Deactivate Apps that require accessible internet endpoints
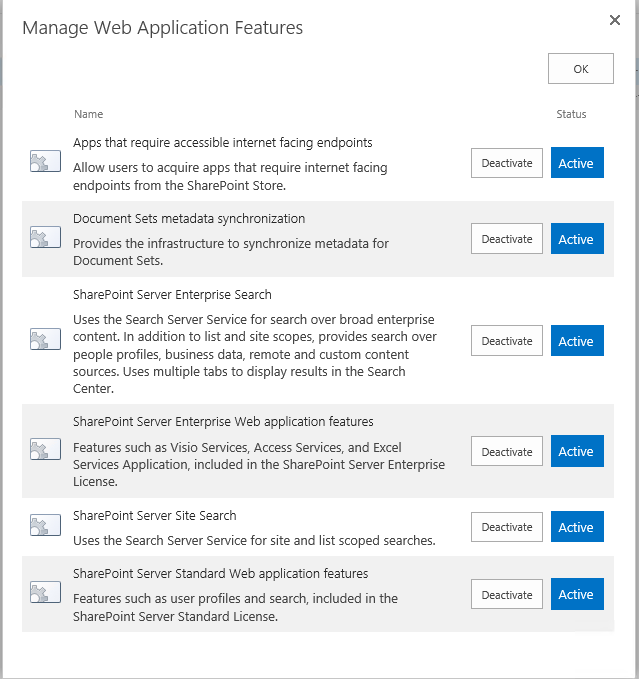The image size is (639, 679). pyautogui.click(x=507, y=163)
